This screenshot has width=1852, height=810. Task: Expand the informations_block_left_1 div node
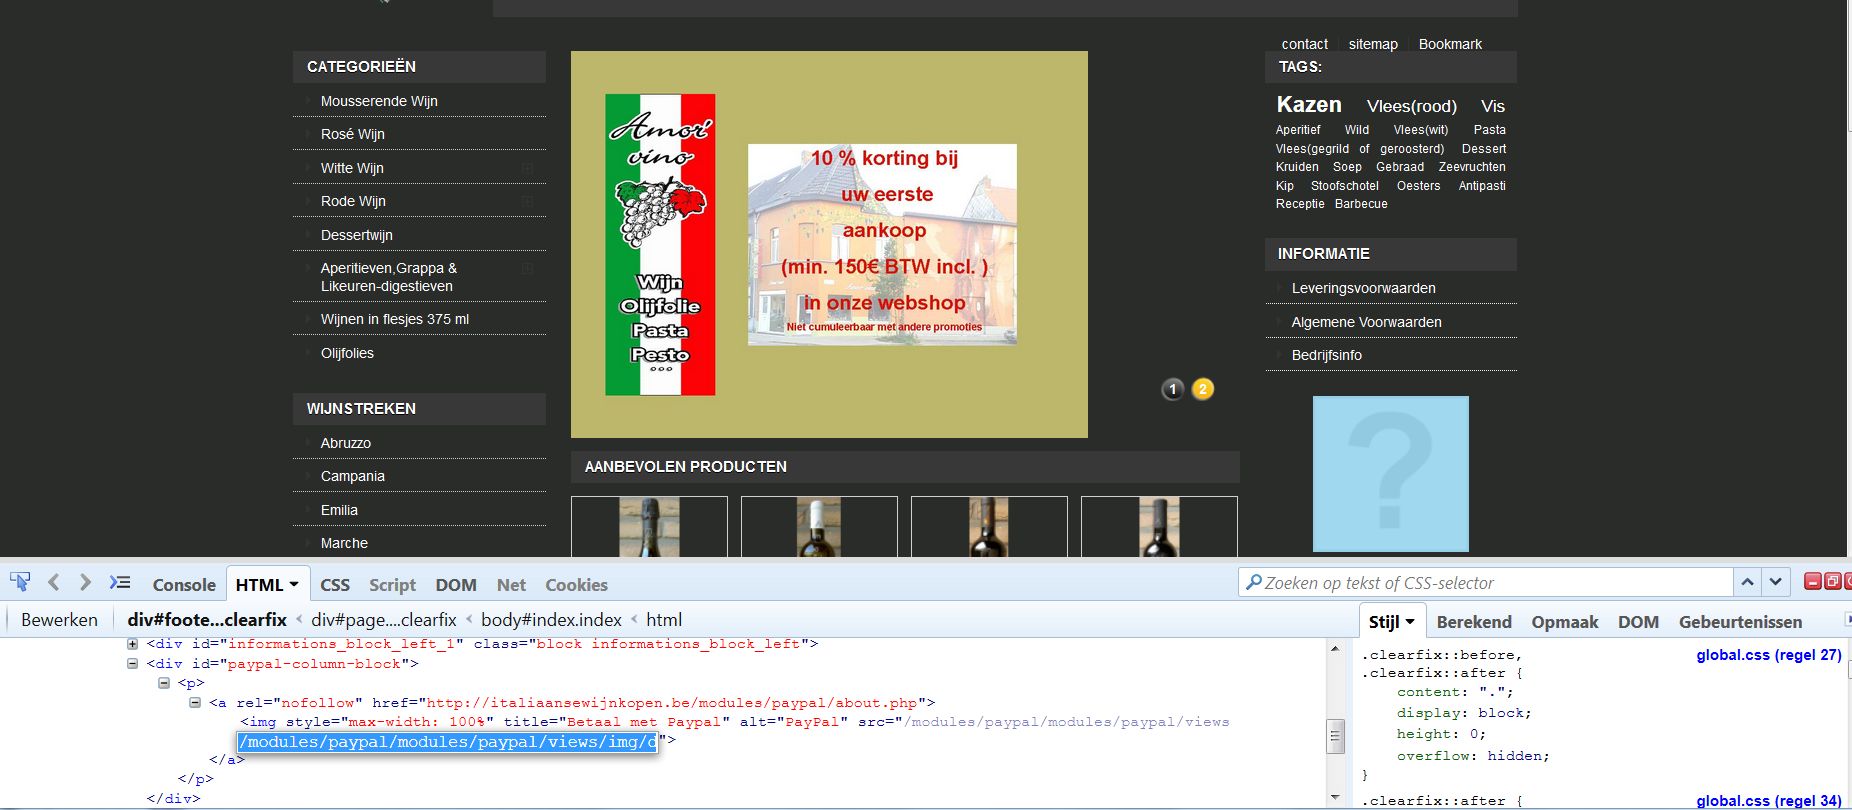click(x=132, y=644)
